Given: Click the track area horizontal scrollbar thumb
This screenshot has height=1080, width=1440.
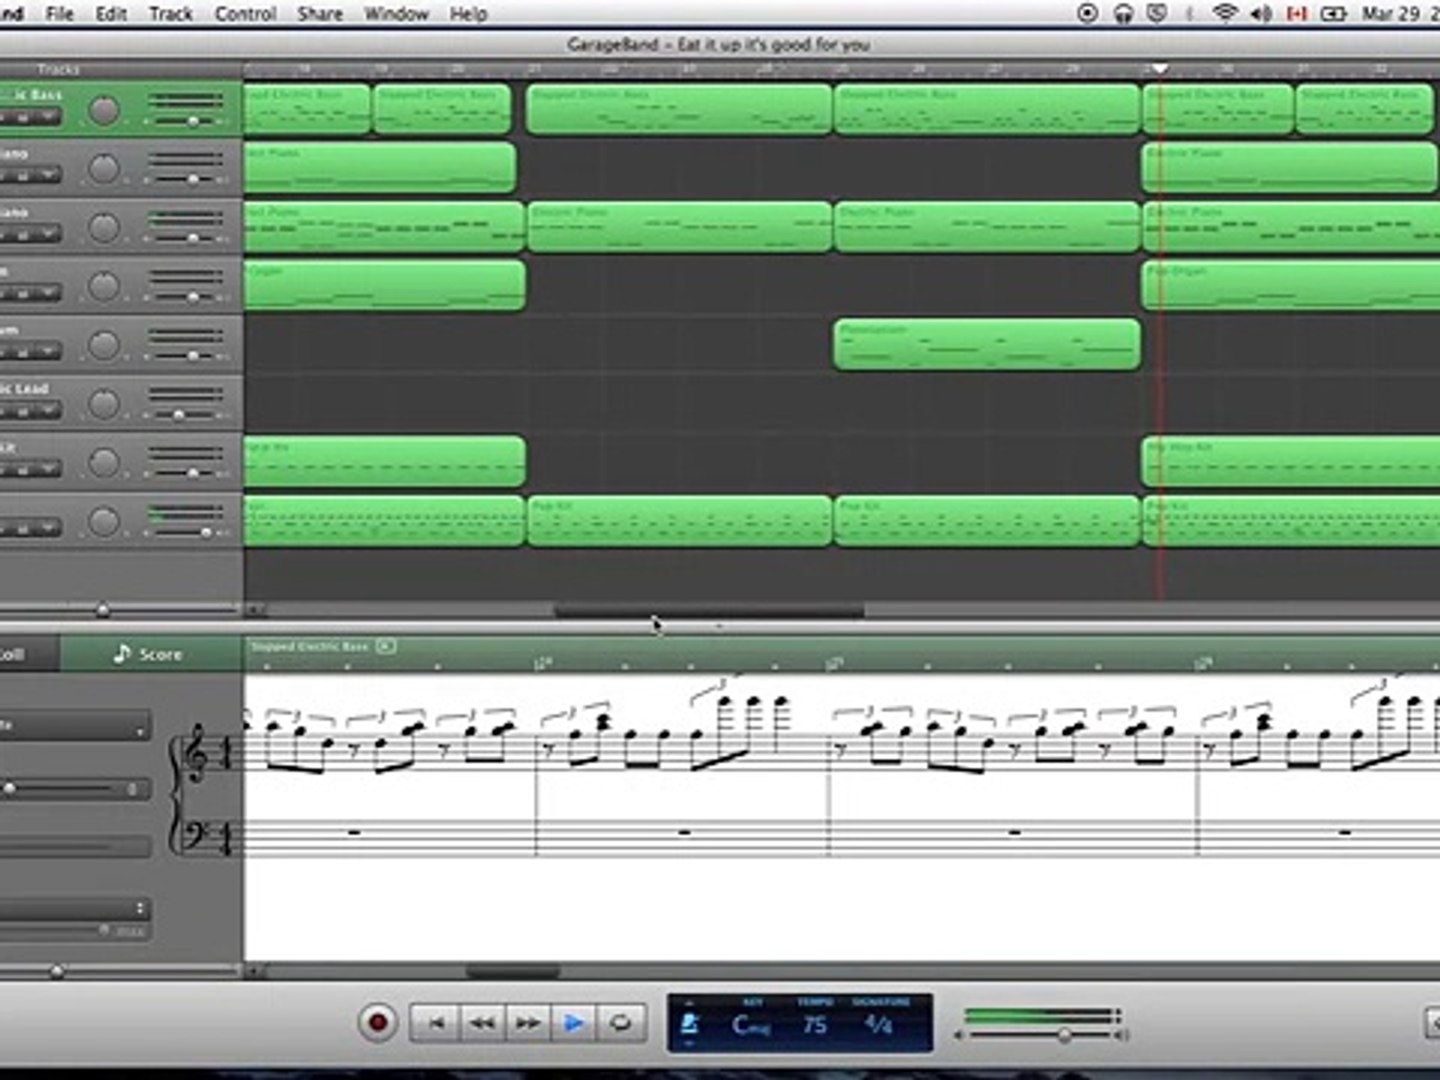Looking at the screenshot, I should pyautogui.click(x=709, y=610).
